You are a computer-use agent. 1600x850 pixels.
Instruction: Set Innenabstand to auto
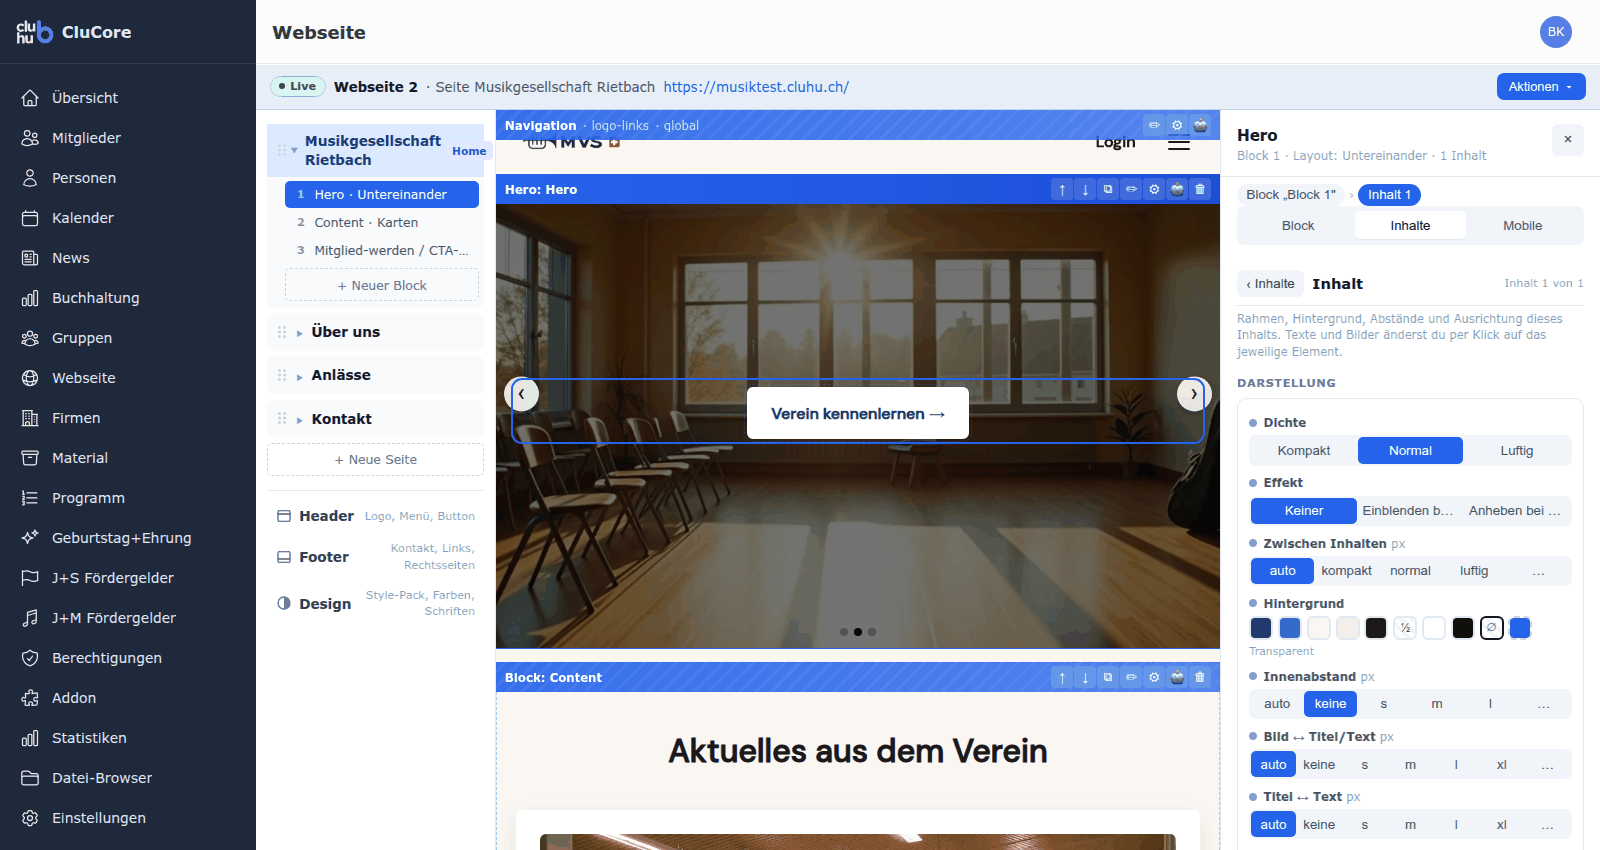pos(1277,704)
